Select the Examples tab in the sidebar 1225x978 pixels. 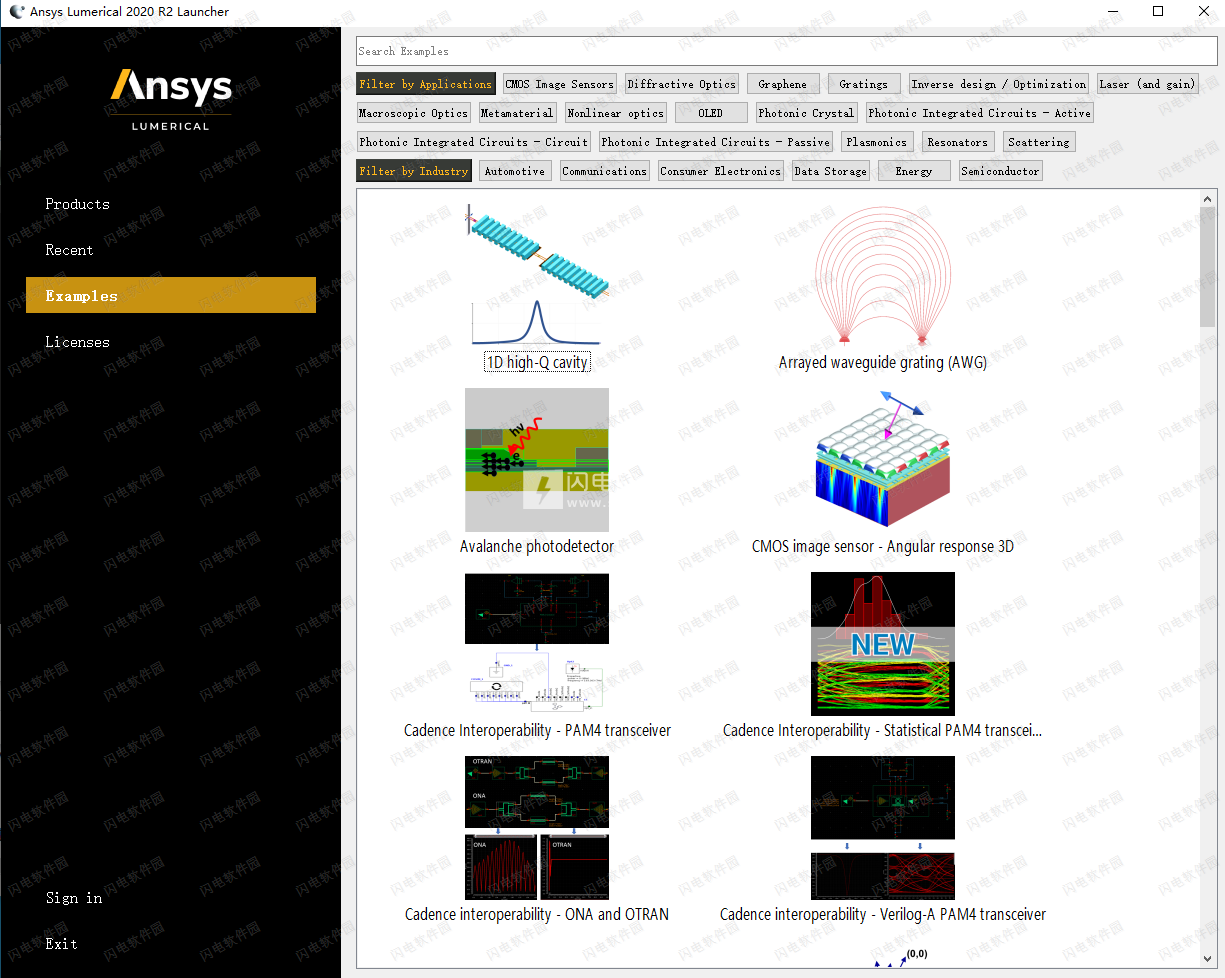tap(171, 296)
